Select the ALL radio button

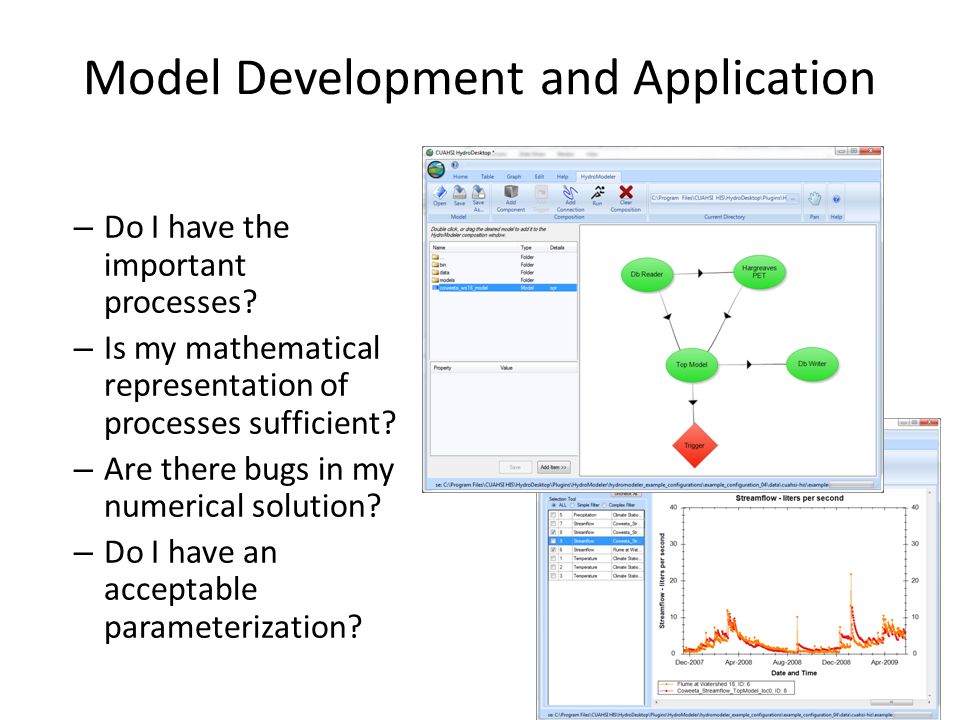554,505
